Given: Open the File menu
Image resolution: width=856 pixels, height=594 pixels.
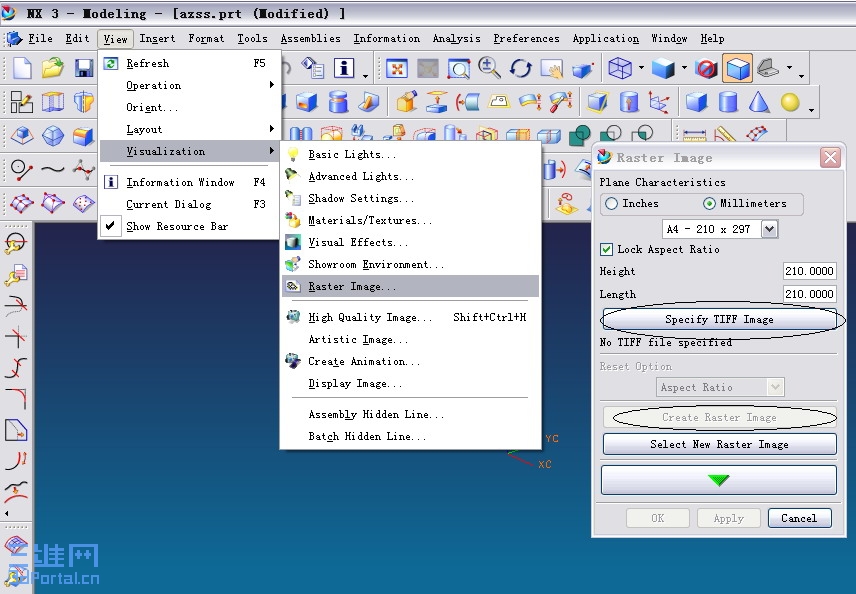Looking at the screenshot, I should 40,39.
